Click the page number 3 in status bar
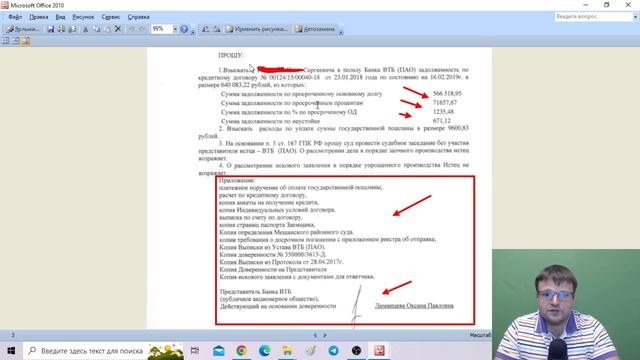This screenshot has height=360, width=640. pos(13,335)
